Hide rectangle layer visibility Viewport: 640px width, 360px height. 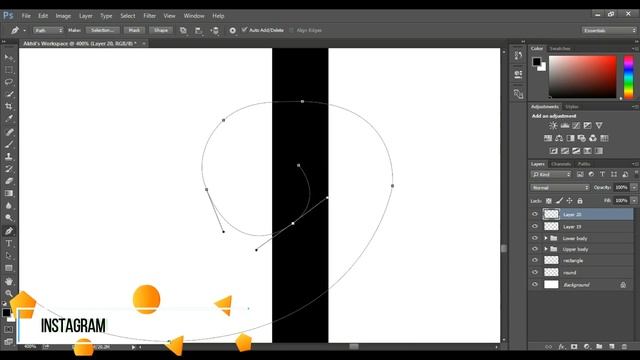535,260
